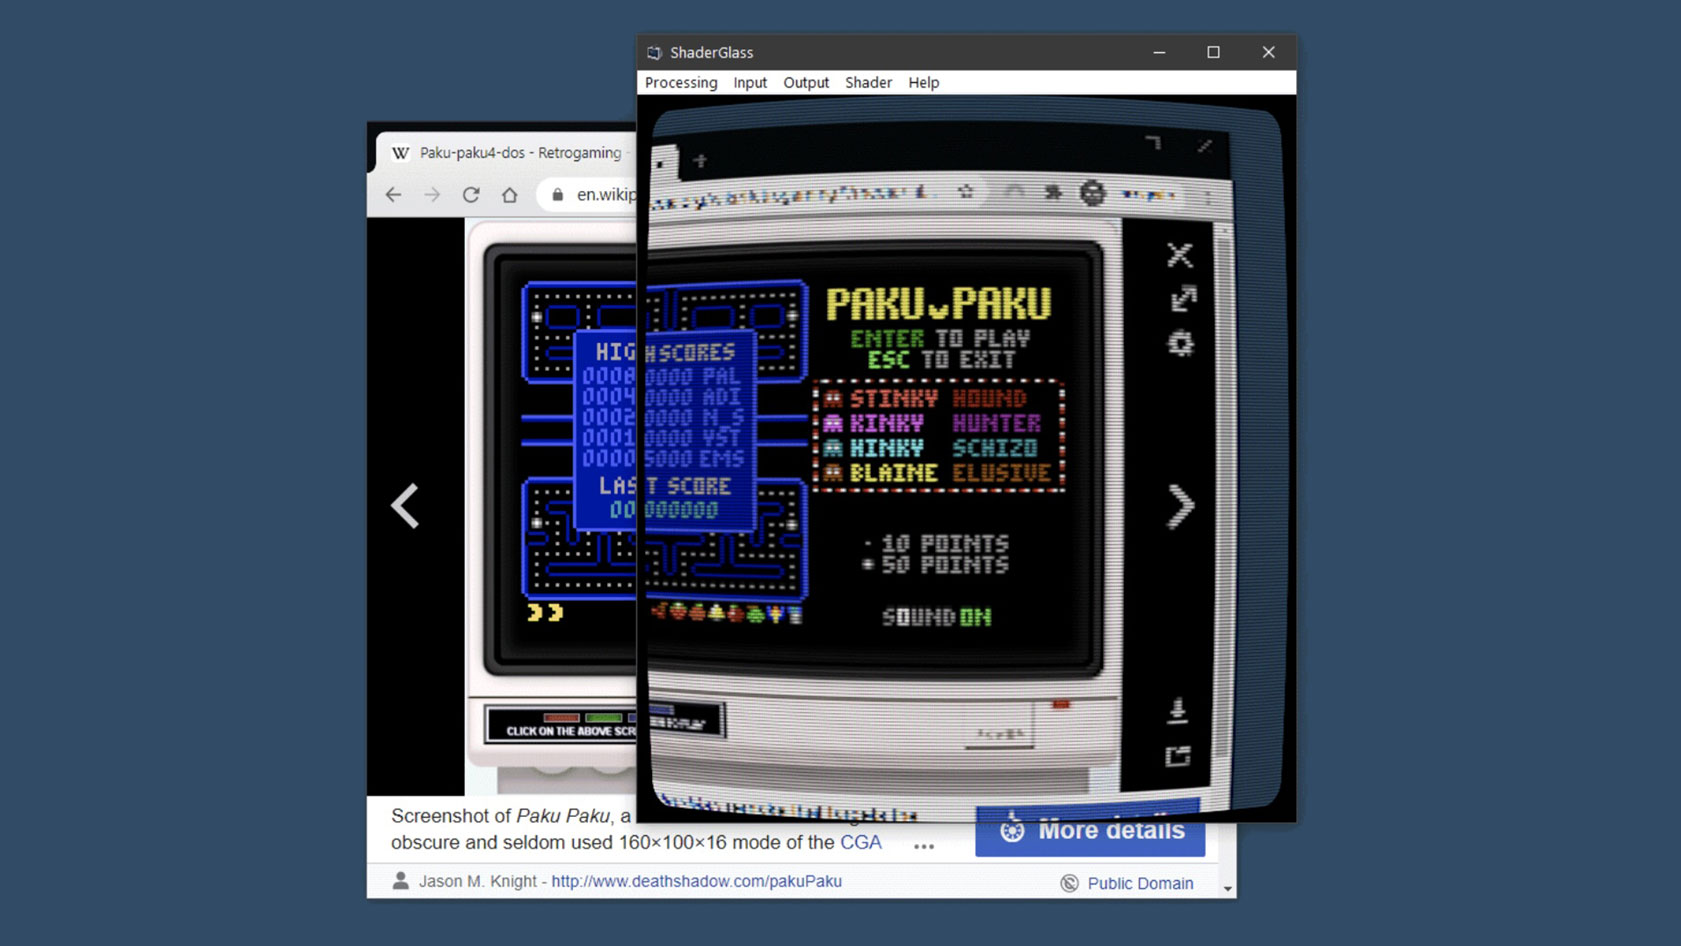
Task: Show the next image in media viewer
Action: click(x=1181, y=506)
